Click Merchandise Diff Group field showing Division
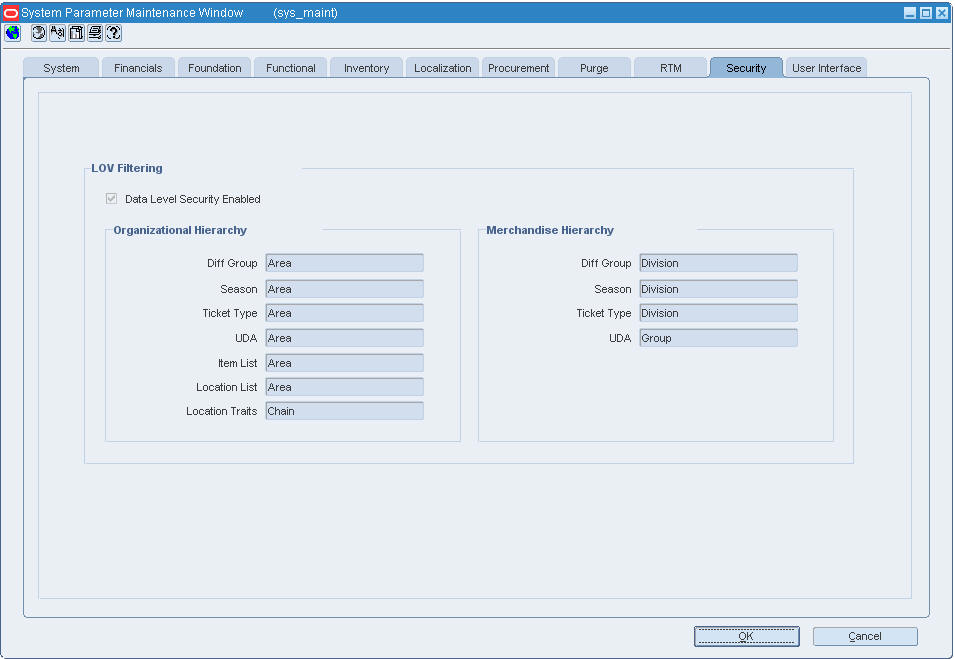Viewport: 955px width, 659px height. point(718,263)
